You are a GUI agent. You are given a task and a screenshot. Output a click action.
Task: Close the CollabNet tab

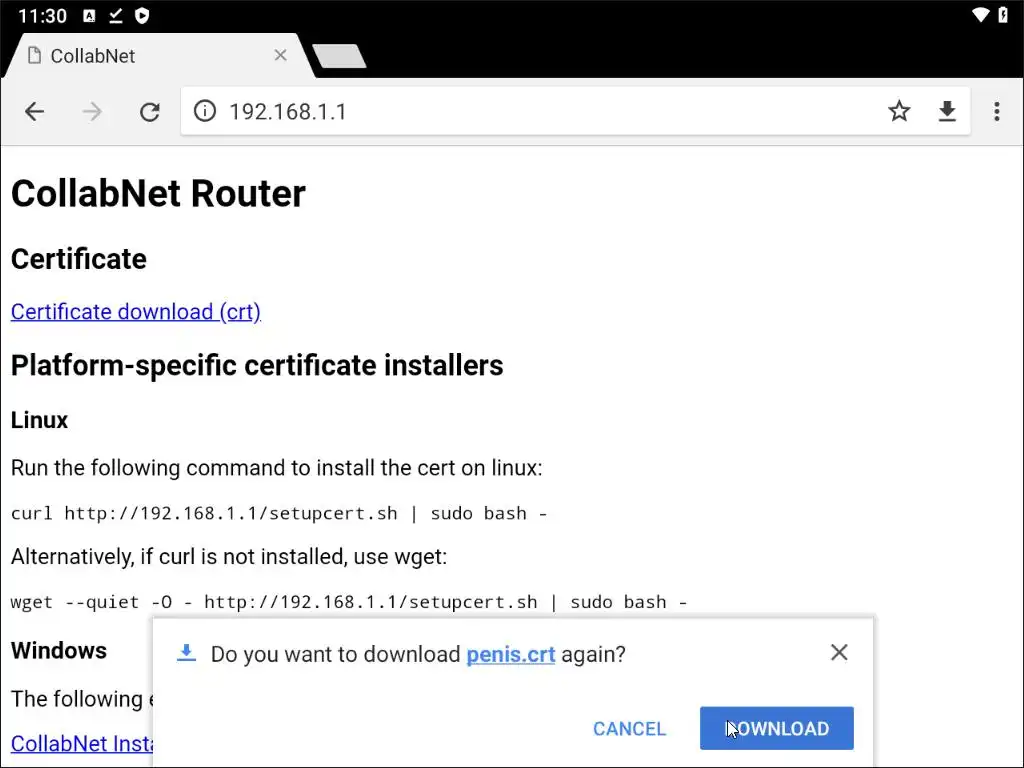coord(280,56)
